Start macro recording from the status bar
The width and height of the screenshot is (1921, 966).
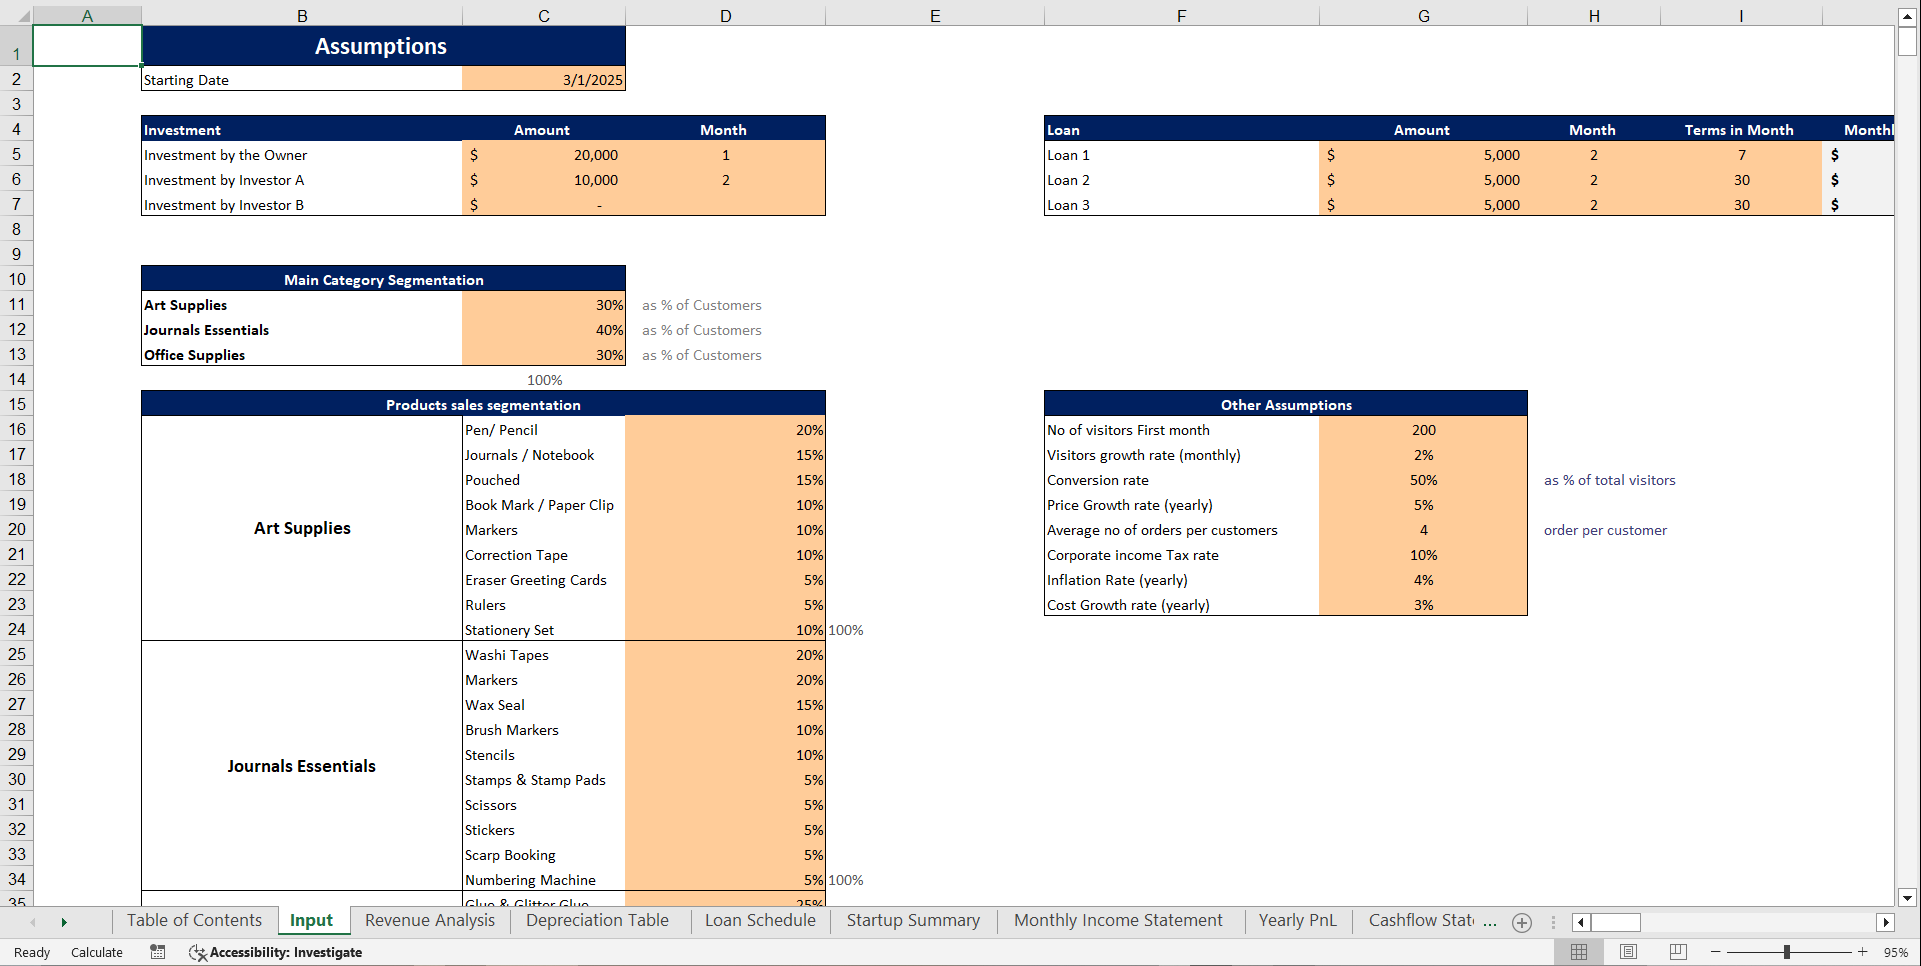(x=157, y=952)
